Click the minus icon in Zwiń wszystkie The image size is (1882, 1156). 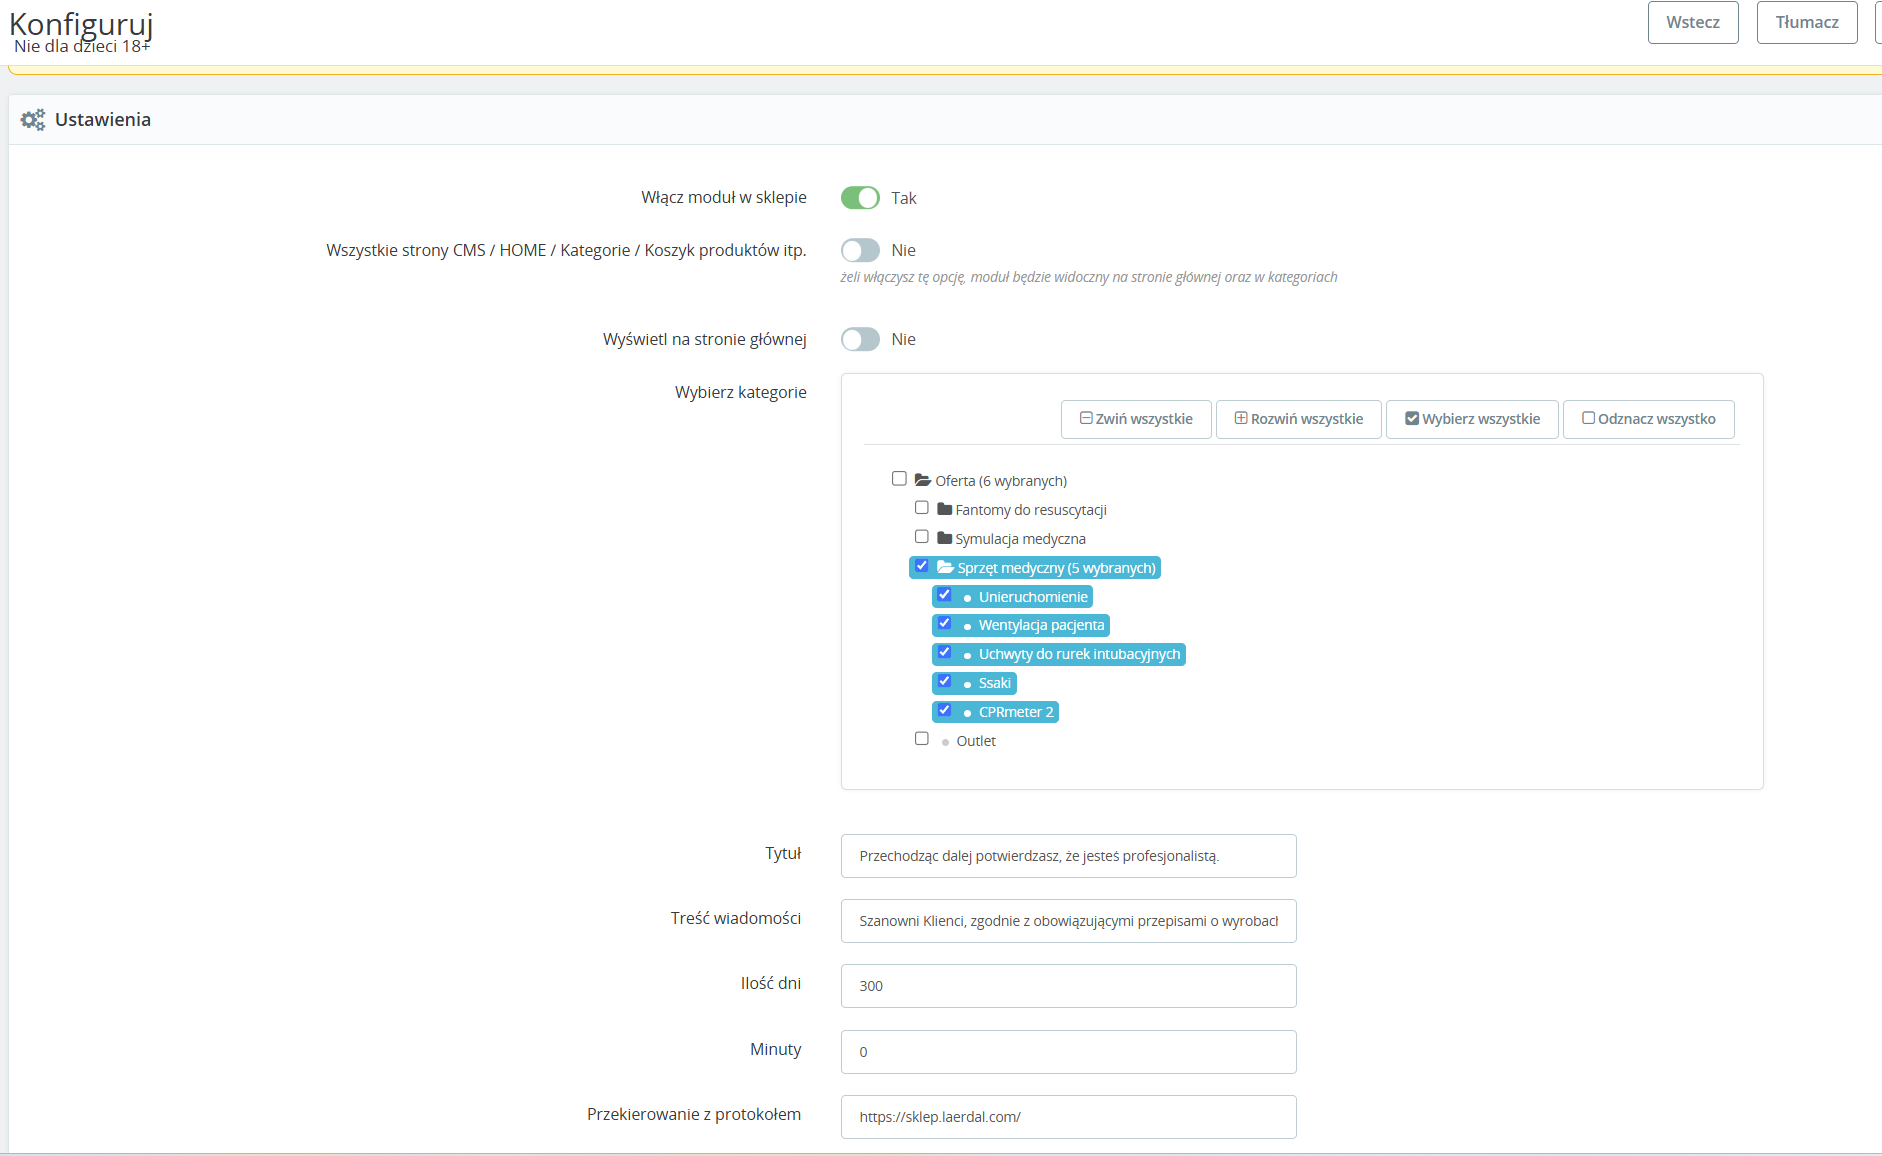click(1086, 418)
